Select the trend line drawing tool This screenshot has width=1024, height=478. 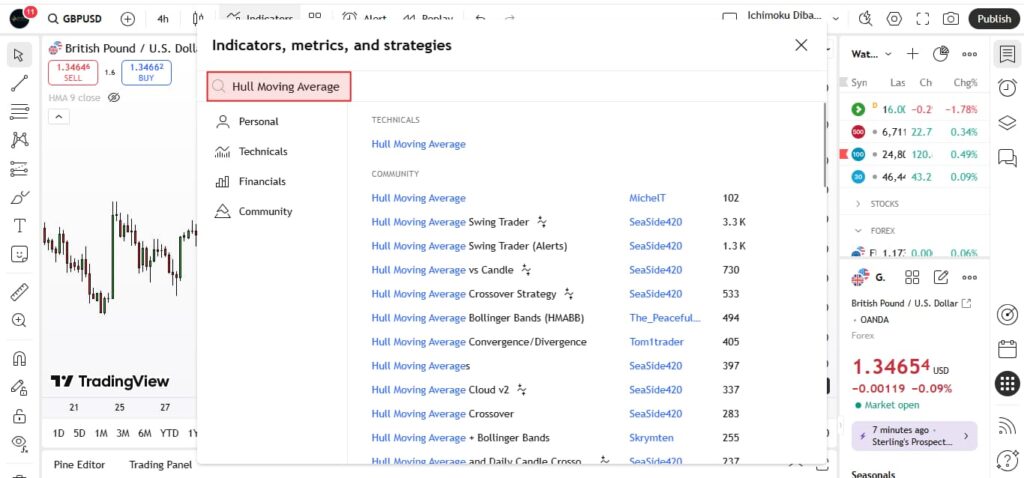pos(19,83)
